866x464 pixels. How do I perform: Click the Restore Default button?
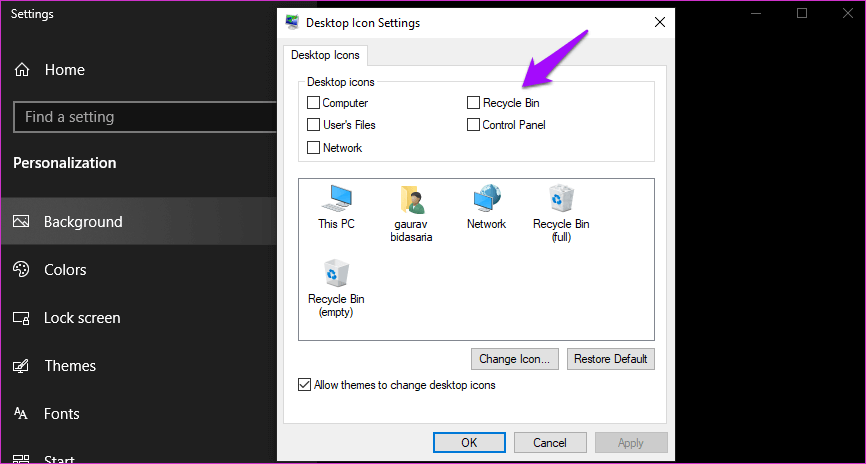611,359
